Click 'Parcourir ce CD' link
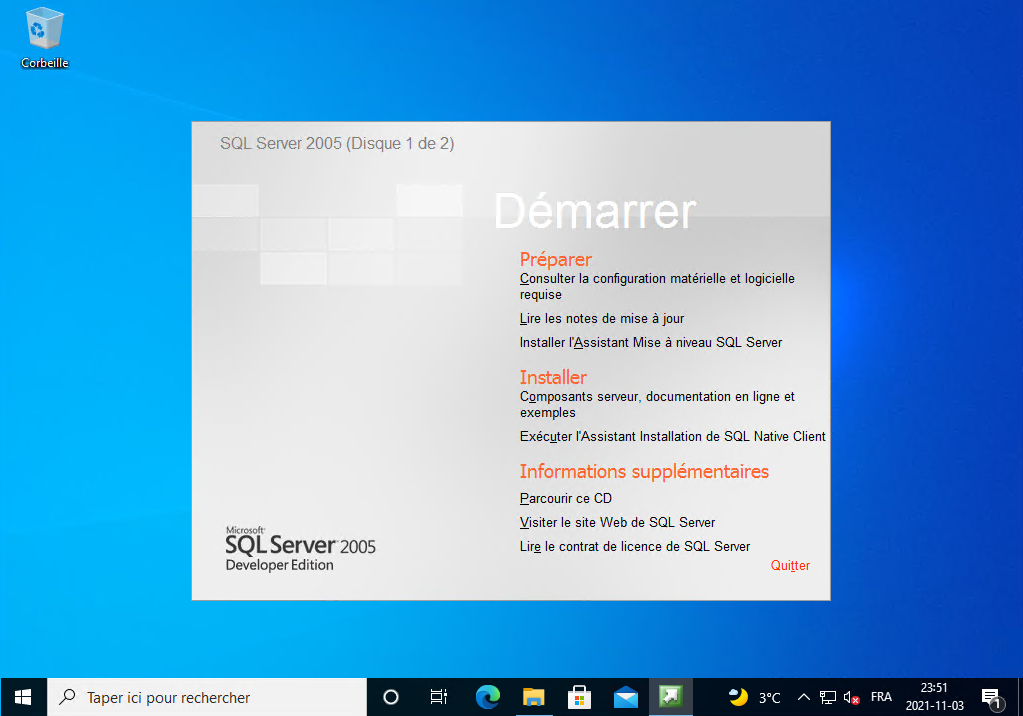The width and height of the screenshot is (1023, 716). [x=566, y=498]
